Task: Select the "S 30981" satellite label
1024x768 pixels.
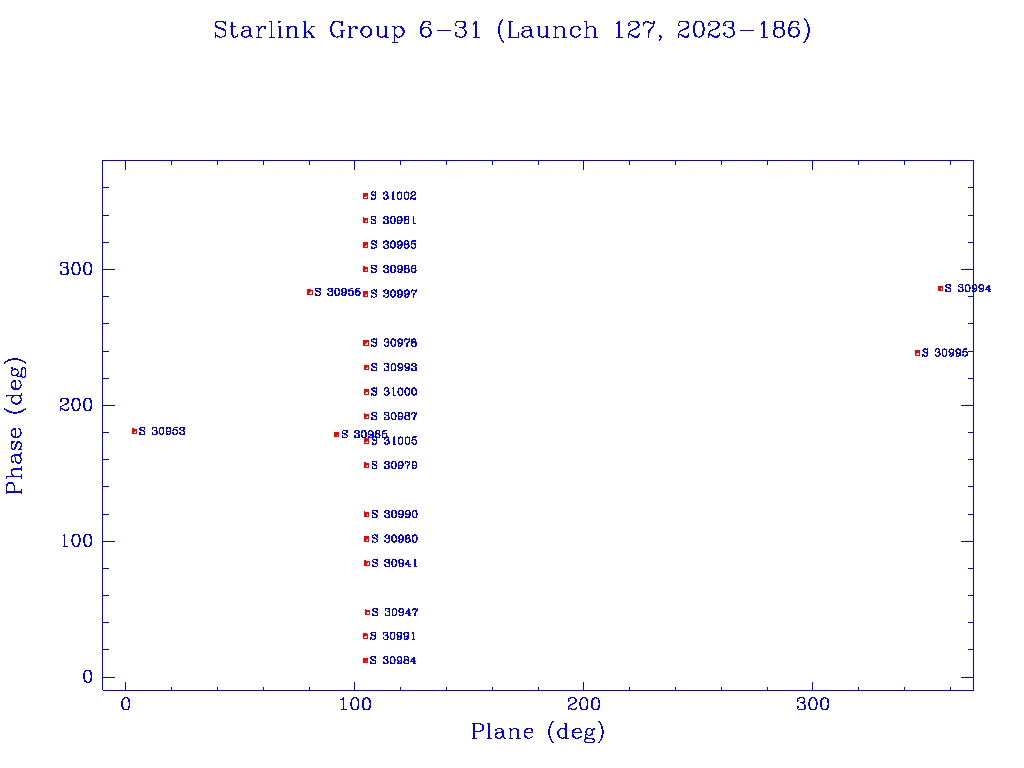Action: click(393, 221)
